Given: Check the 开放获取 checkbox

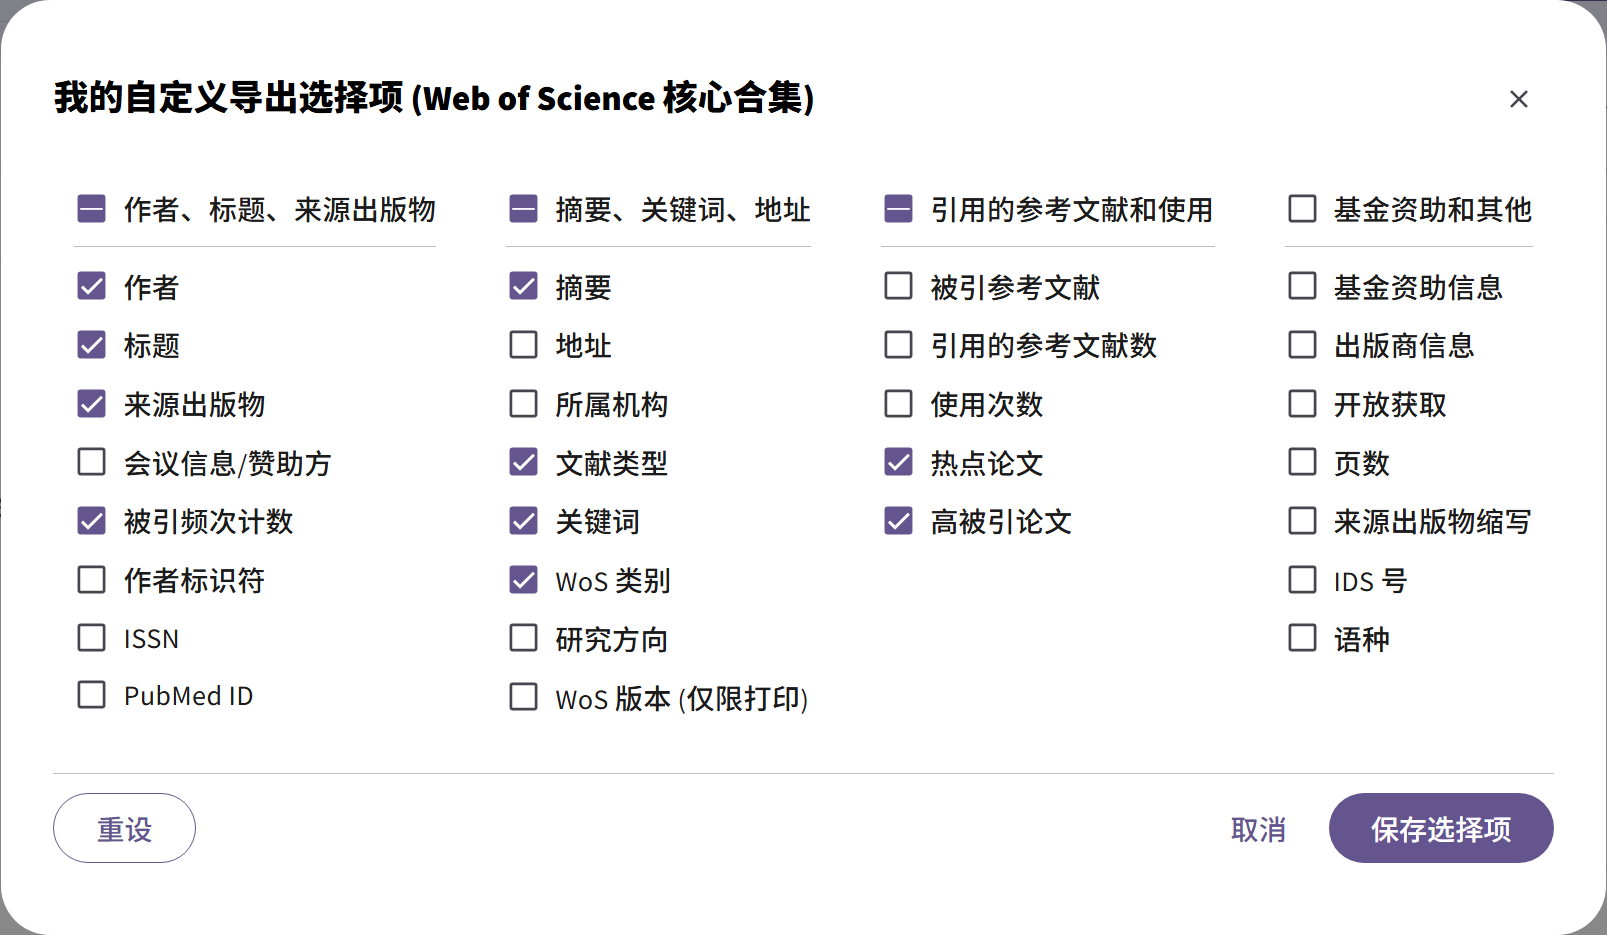Looking at the screenshot, I should click(1302, 404).
